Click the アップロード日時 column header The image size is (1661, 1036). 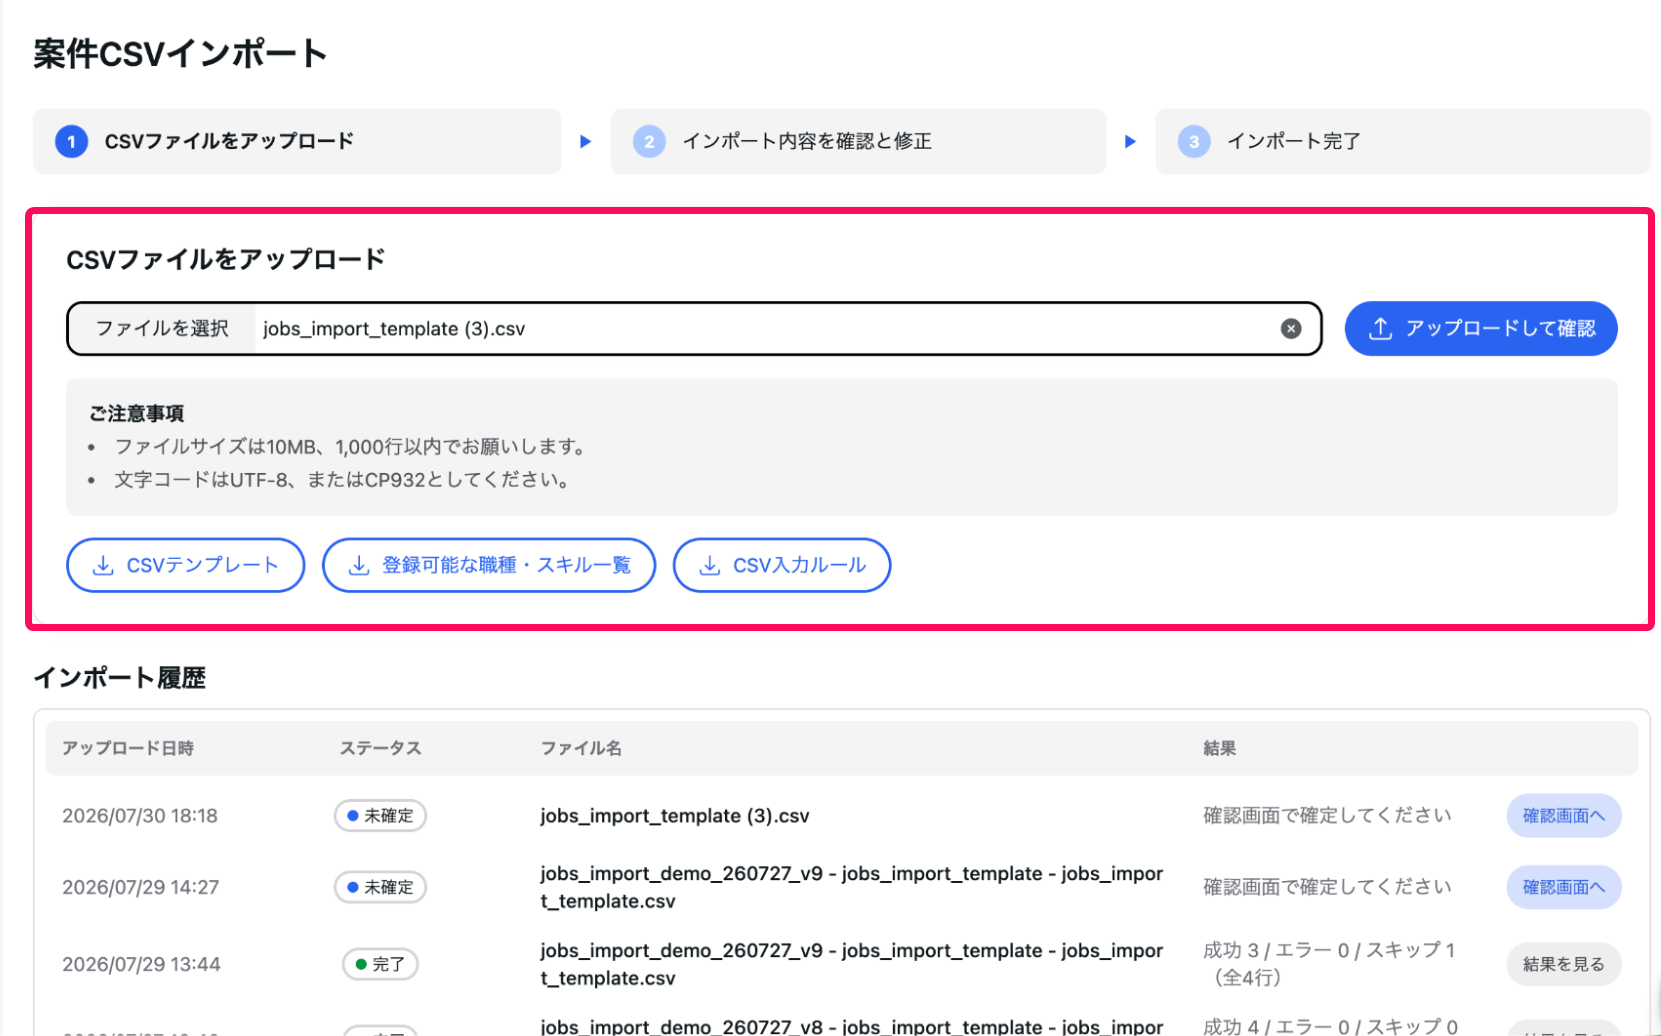[x=128, y=748]
